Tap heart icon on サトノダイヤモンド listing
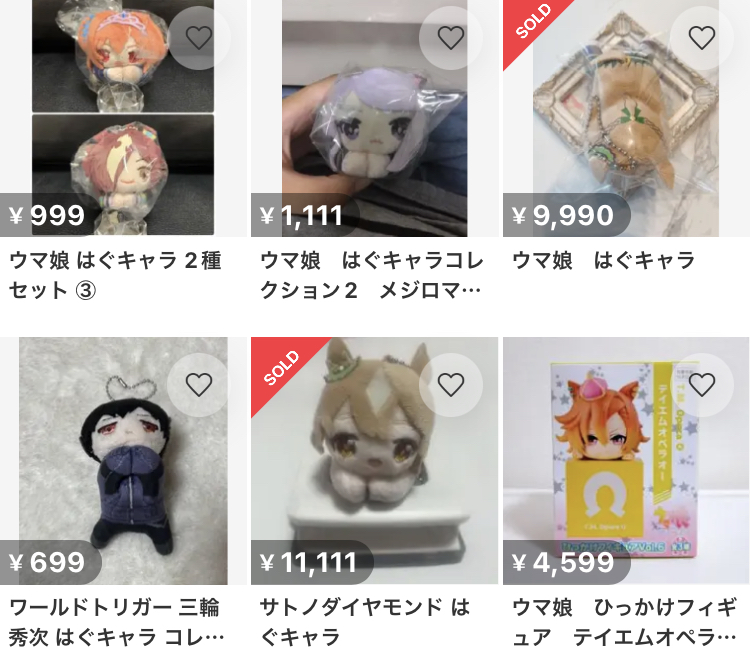This screenshot has width=750, height=672. 451,385
